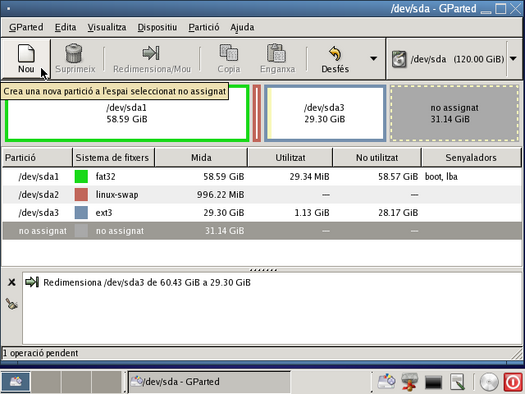The width and height of the screenshot is (525, 394).
Task: Click the 29.34 MiB used cell
Action: coord(309,176)
